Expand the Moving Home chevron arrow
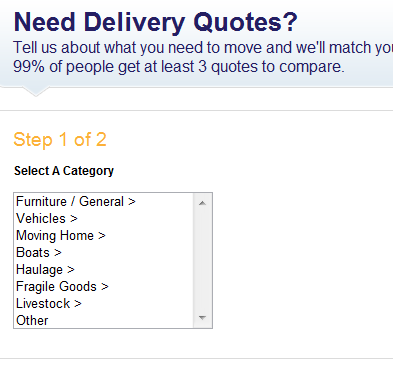 pos(102,236)
